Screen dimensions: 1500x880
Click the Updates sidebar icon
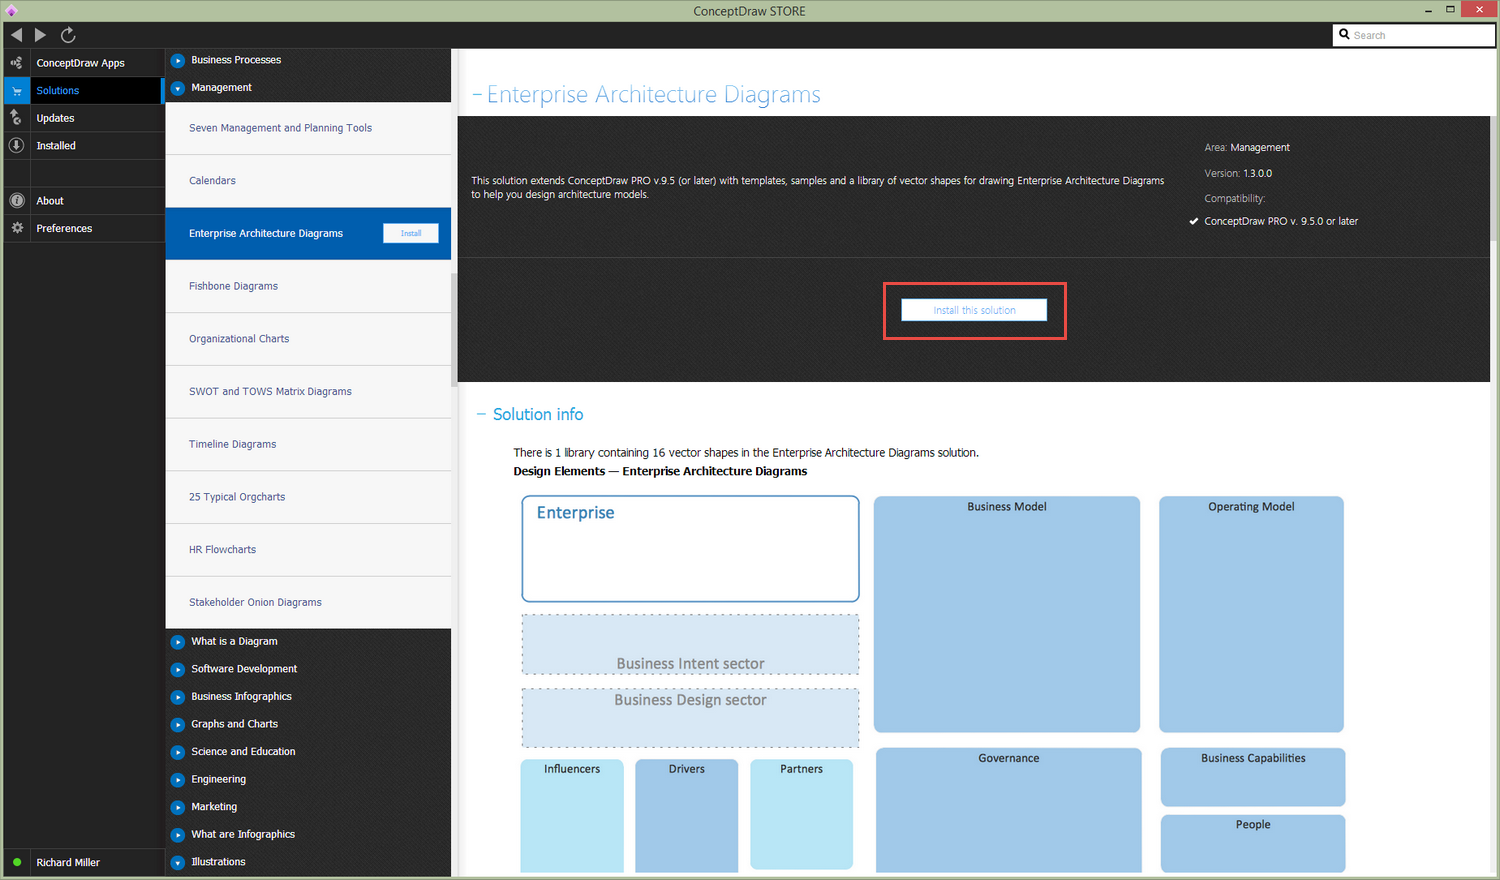16,118
